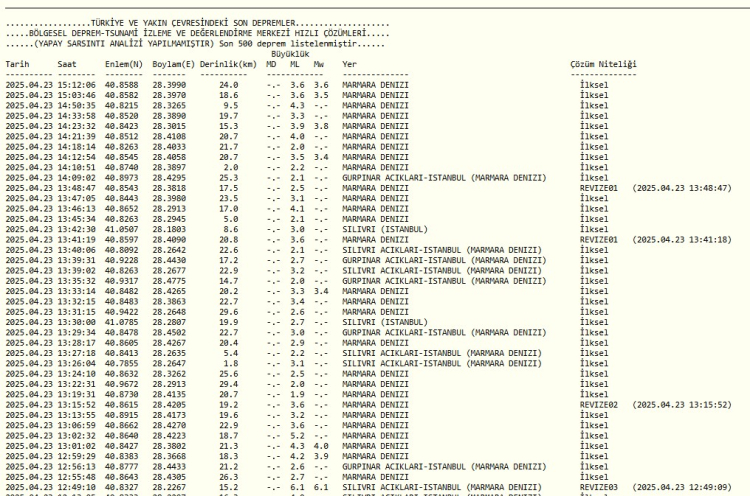Screen dimensions: 750x496
Task: Click depth value 24.0 in the first row
Action: click(x=228, y=85)
